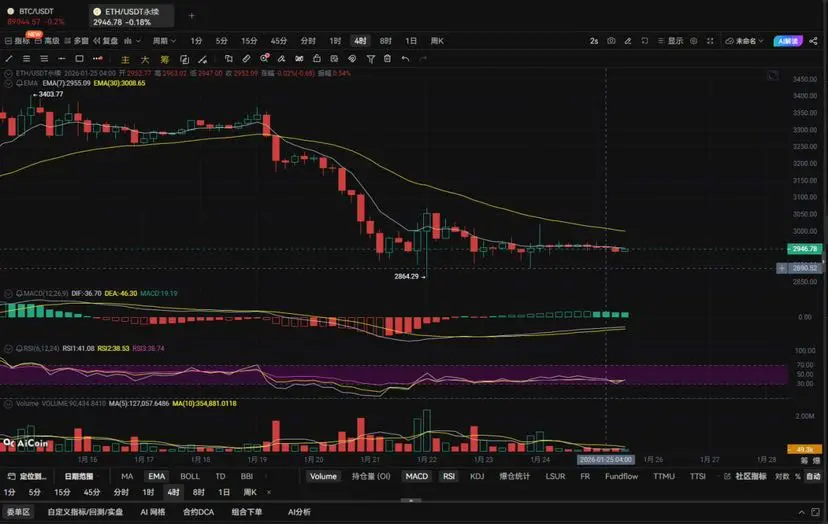Select 15分 timeframe in top bar
The image size is (828, 524).
(x=249, y=41)
